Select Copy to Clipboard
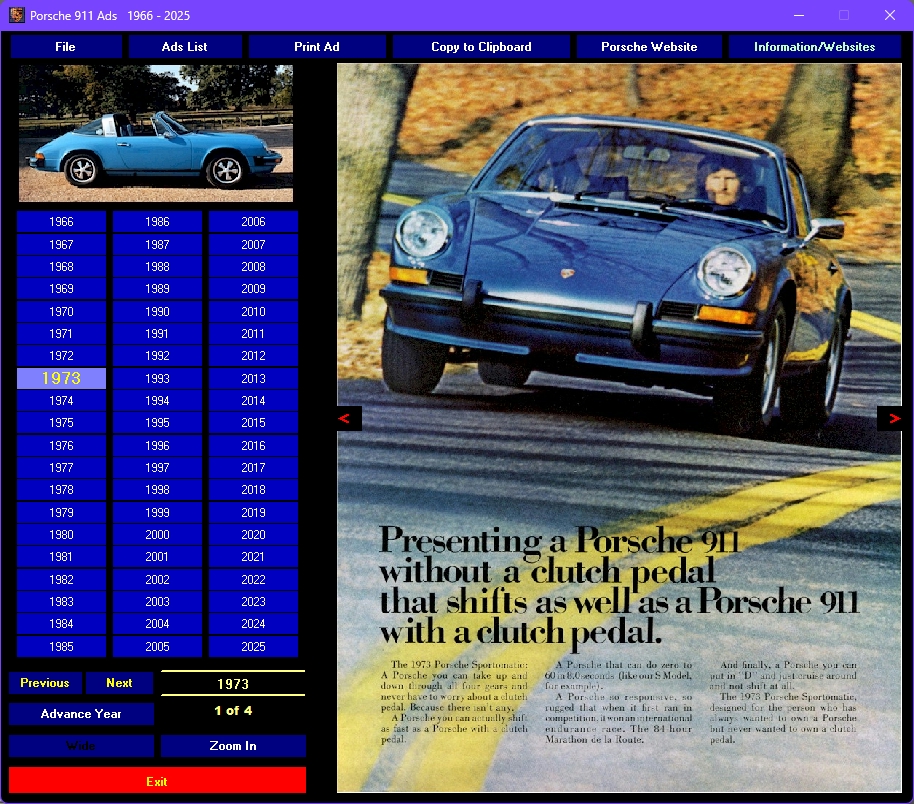The height and width of the screenshot is (804, 914). pyautogui.click(x=481, y=47)
